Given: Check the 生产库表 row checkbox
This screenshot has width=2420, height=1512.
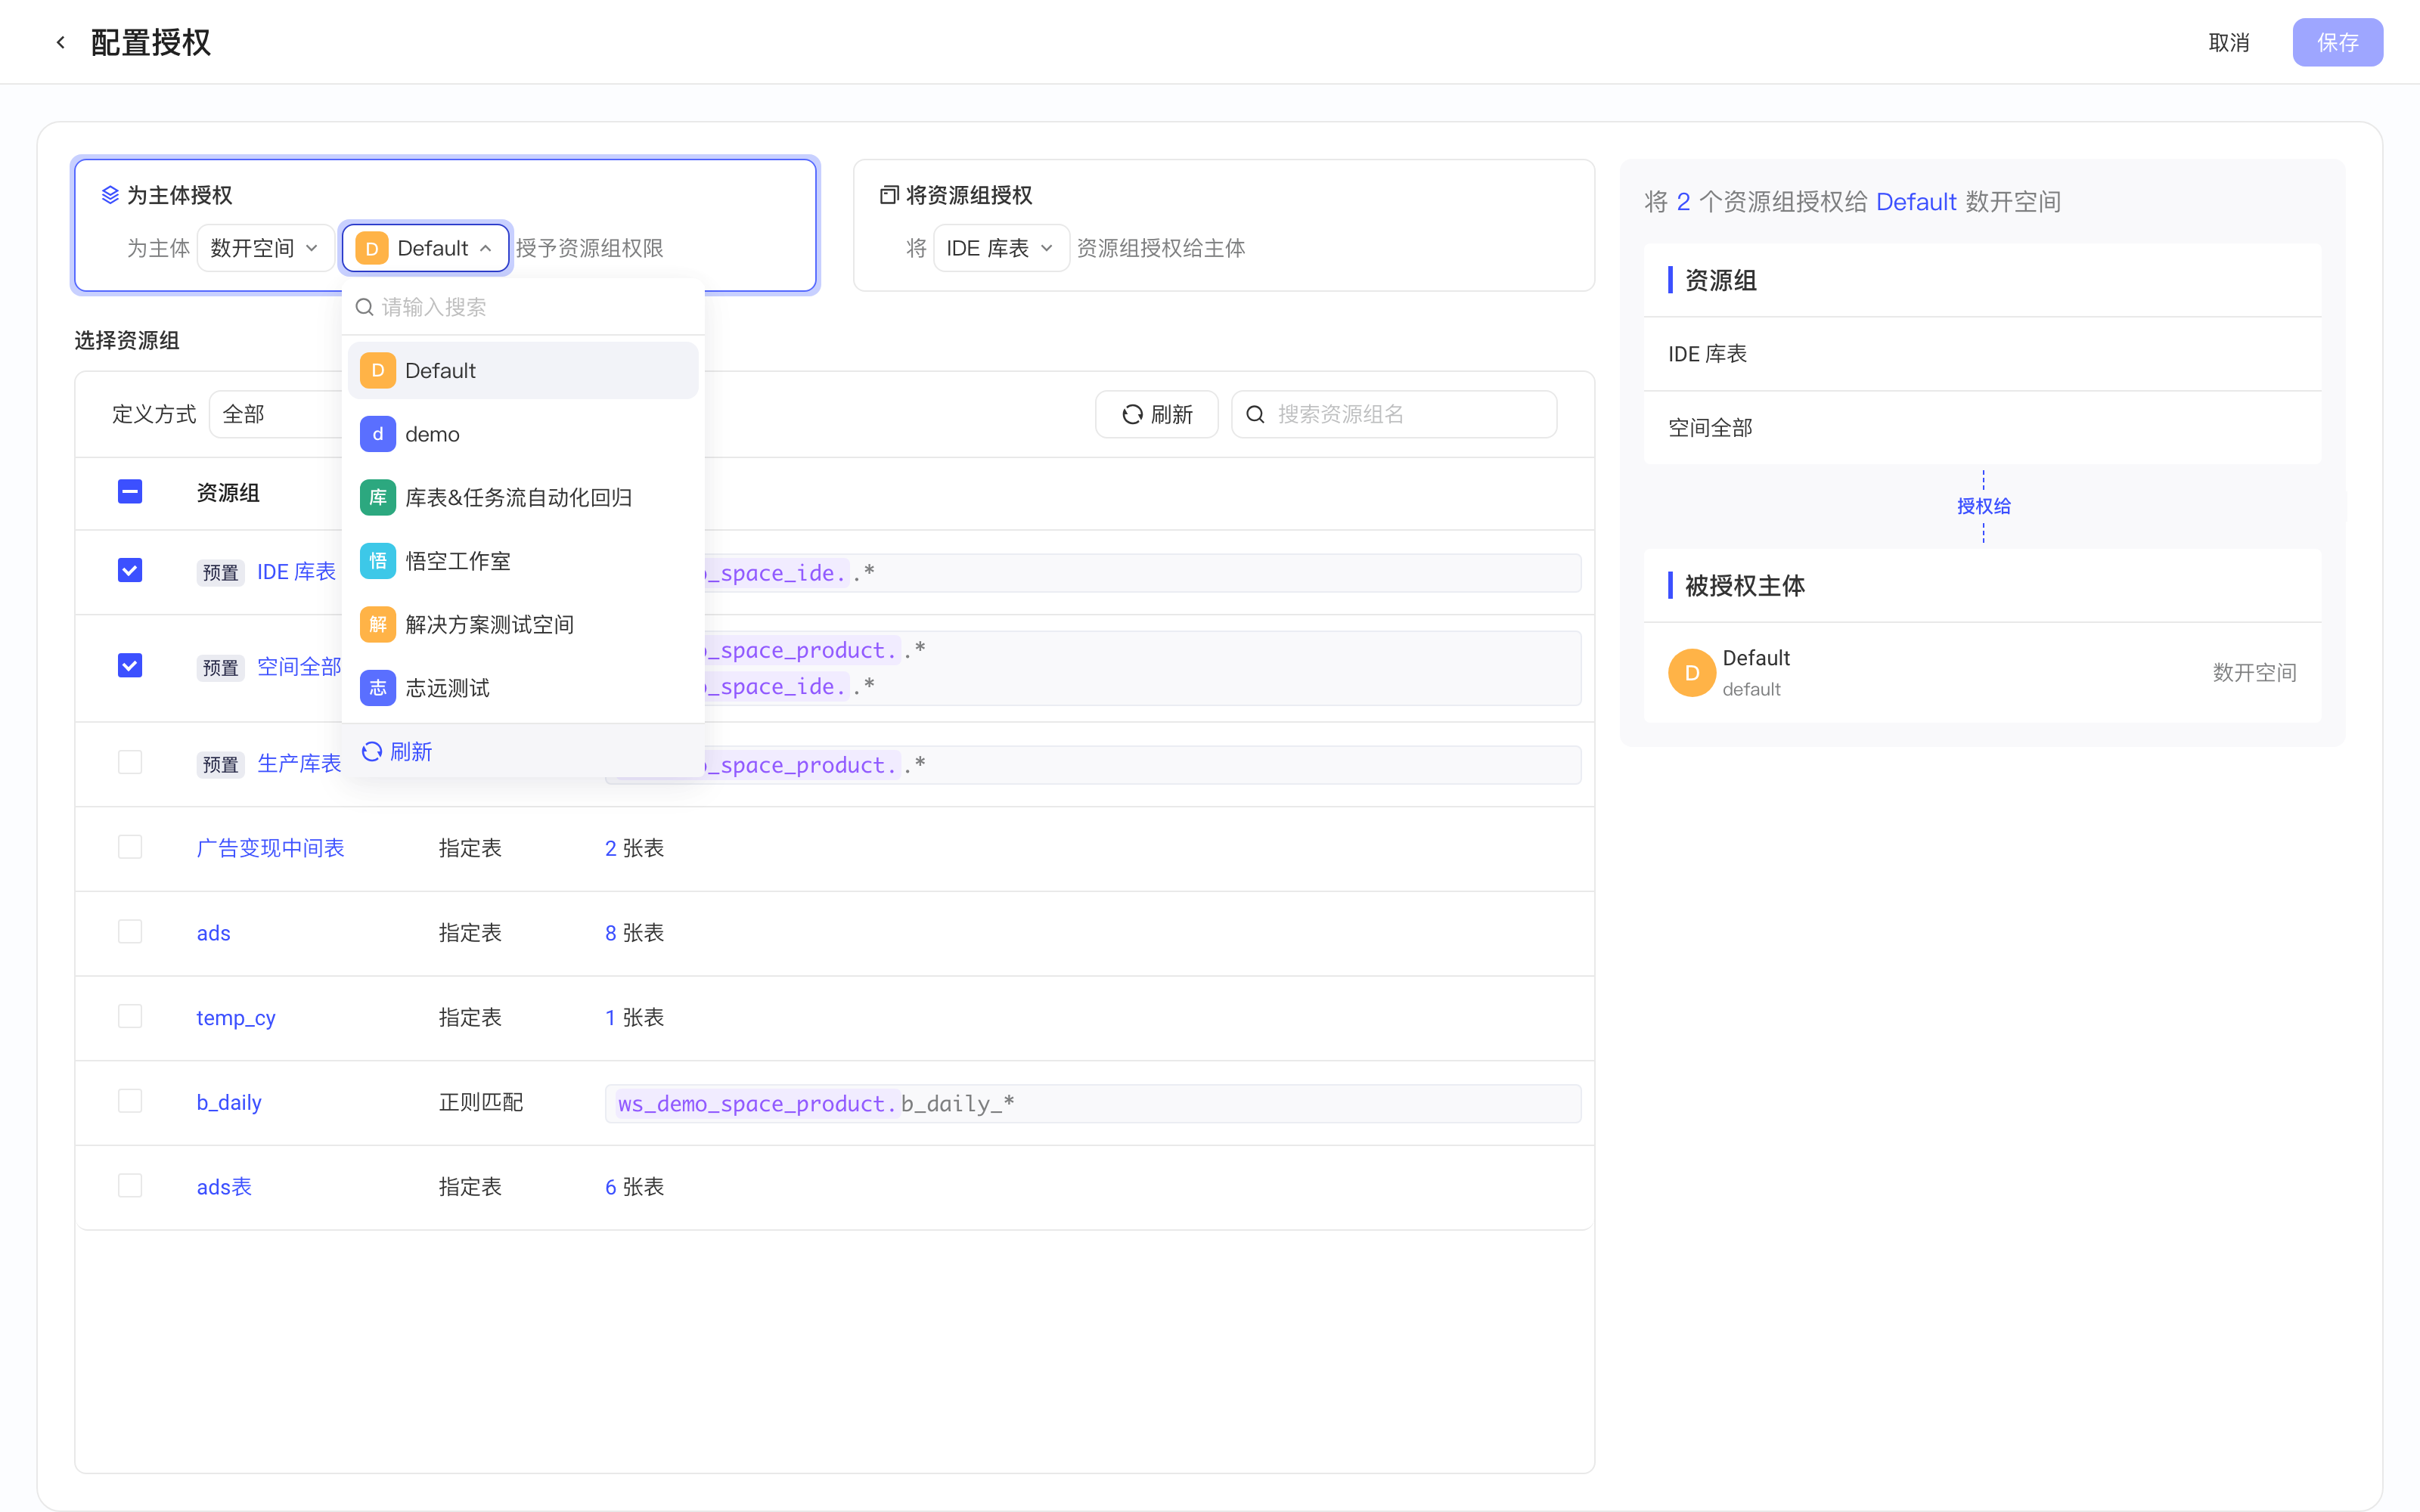Looking at the screenshot, I should 130,762.
